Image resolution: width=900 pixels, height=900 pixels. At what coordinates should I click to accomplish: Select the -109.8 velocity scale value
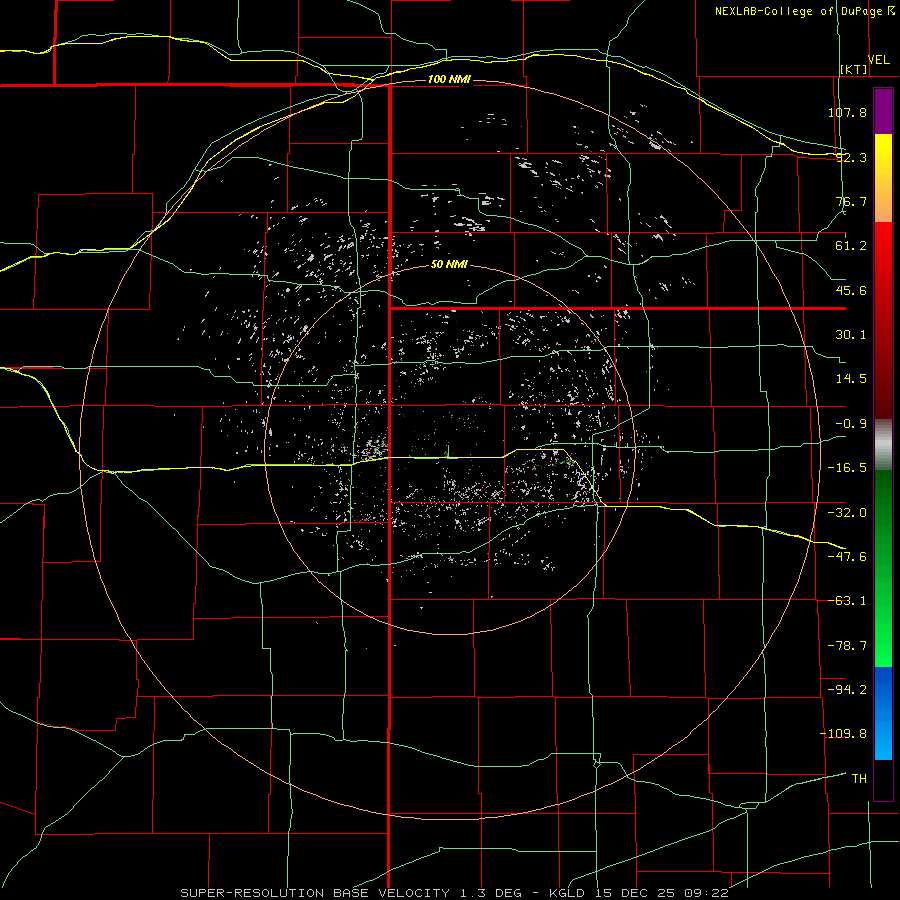click(843, 734)
